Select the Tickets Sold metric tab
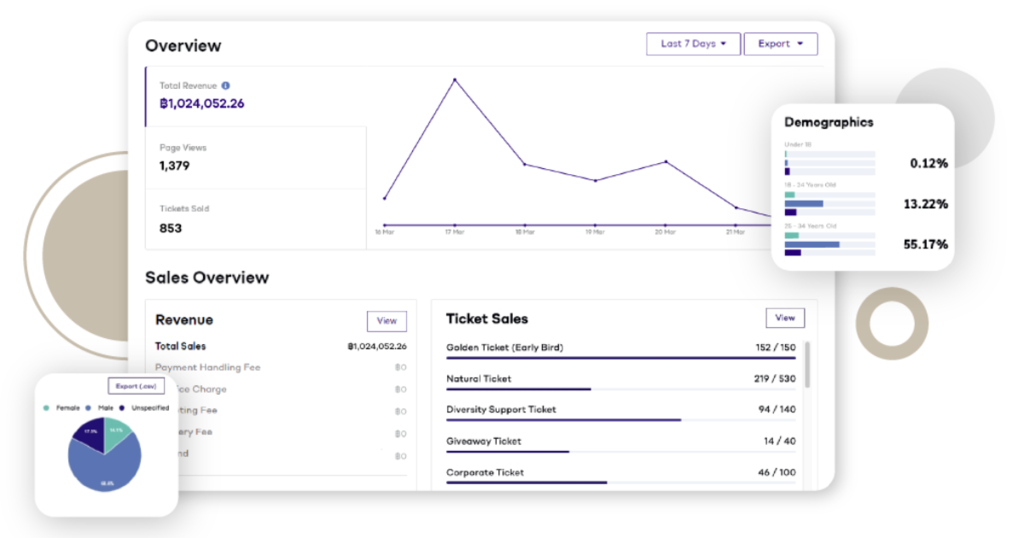The width and height of the screenshot is (1024, 538). click(x=255, y=219)
